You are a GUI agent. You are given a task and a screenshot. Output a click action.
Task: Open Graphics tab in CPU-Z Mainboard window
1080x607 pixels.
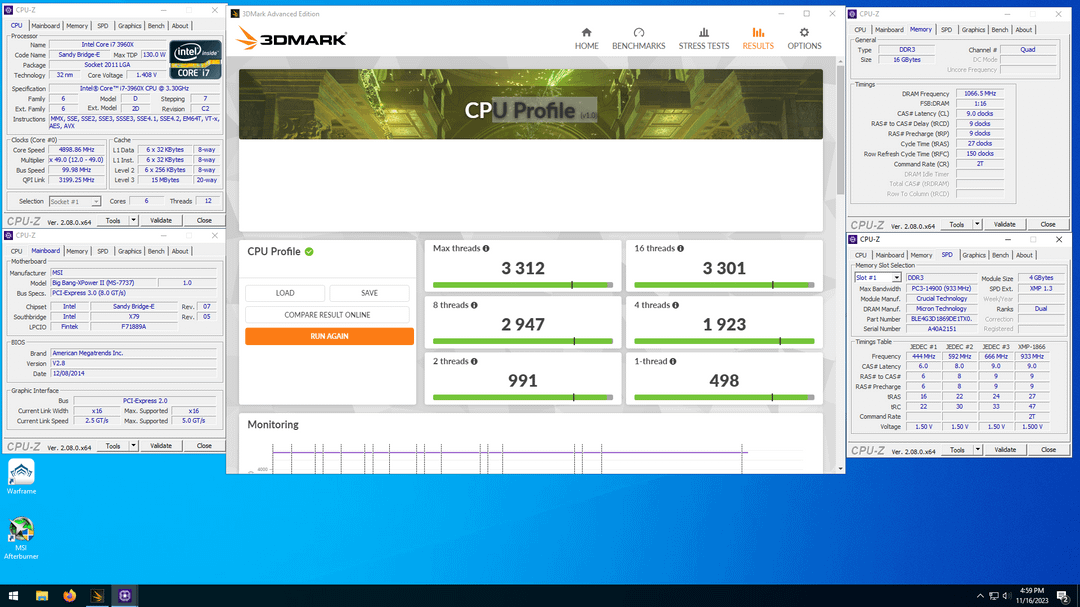coord(129,251)
